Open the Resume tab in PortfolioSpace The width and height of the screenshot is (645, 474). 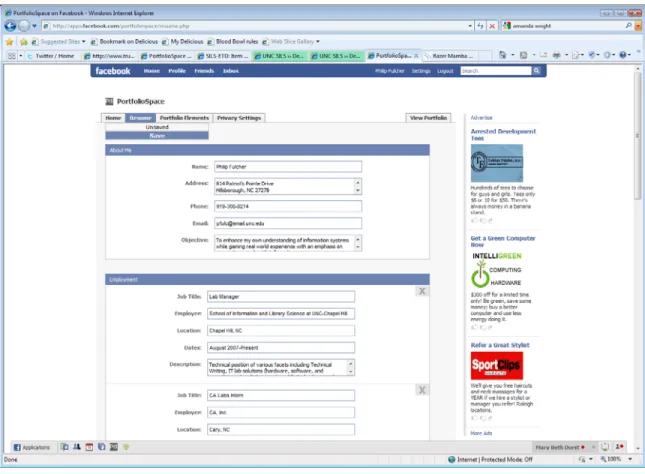click(x=141, y=118)
